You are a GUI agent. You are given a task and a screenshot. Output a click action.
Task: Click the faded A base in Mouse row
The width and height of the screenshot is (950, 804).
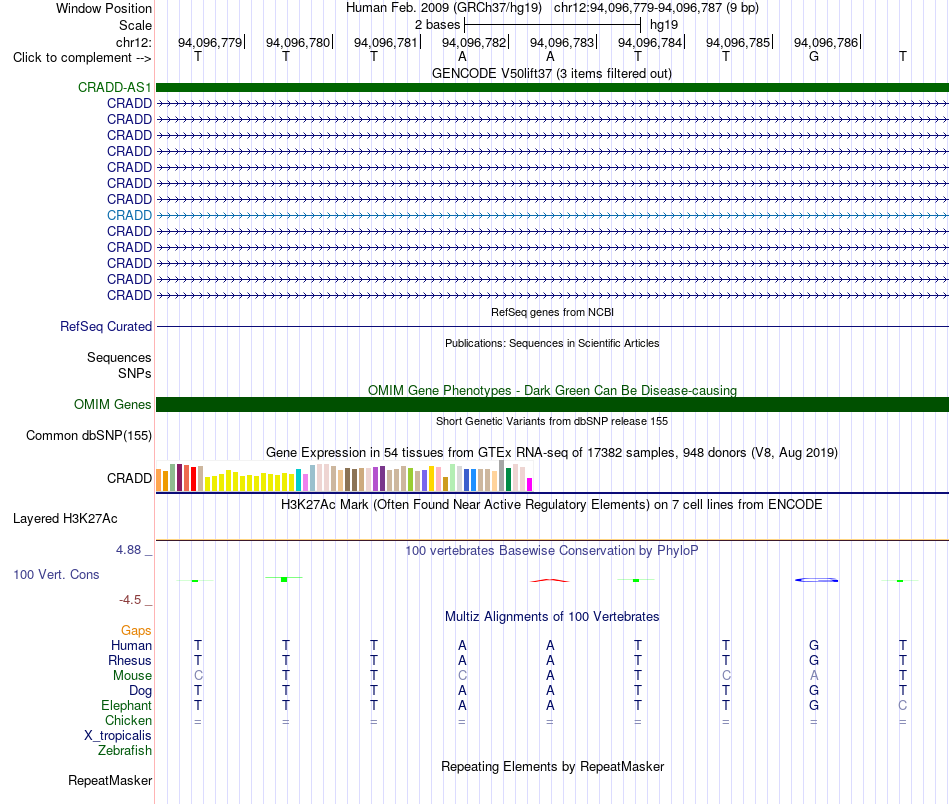pos(814,676)
